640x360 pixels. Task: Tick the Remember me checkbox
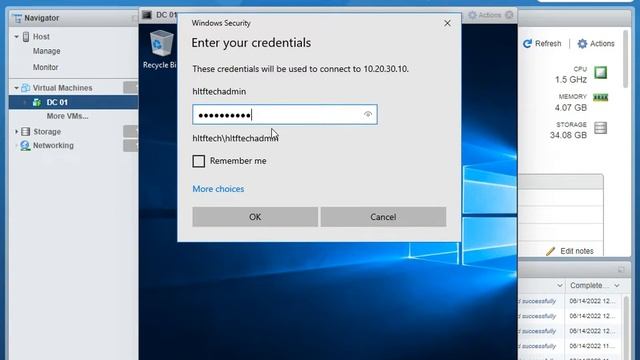tap(199, 161)
